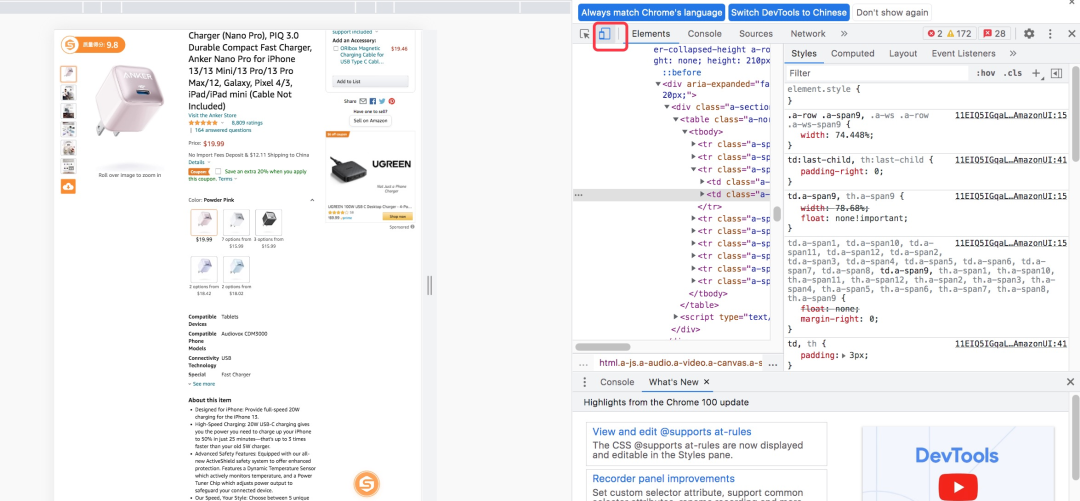Check the ORIbox Magnetic Charging Cable accessory

(335, 49)
